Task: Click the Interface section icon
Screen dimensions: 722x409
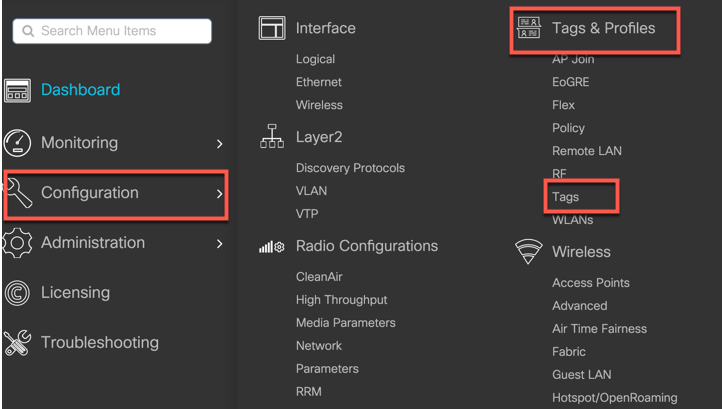Action: [272, 28]
